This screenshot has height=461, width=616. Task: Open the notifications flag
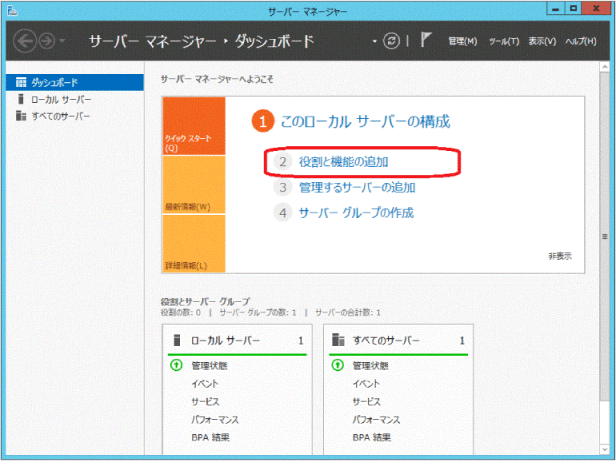click(425, 40)
